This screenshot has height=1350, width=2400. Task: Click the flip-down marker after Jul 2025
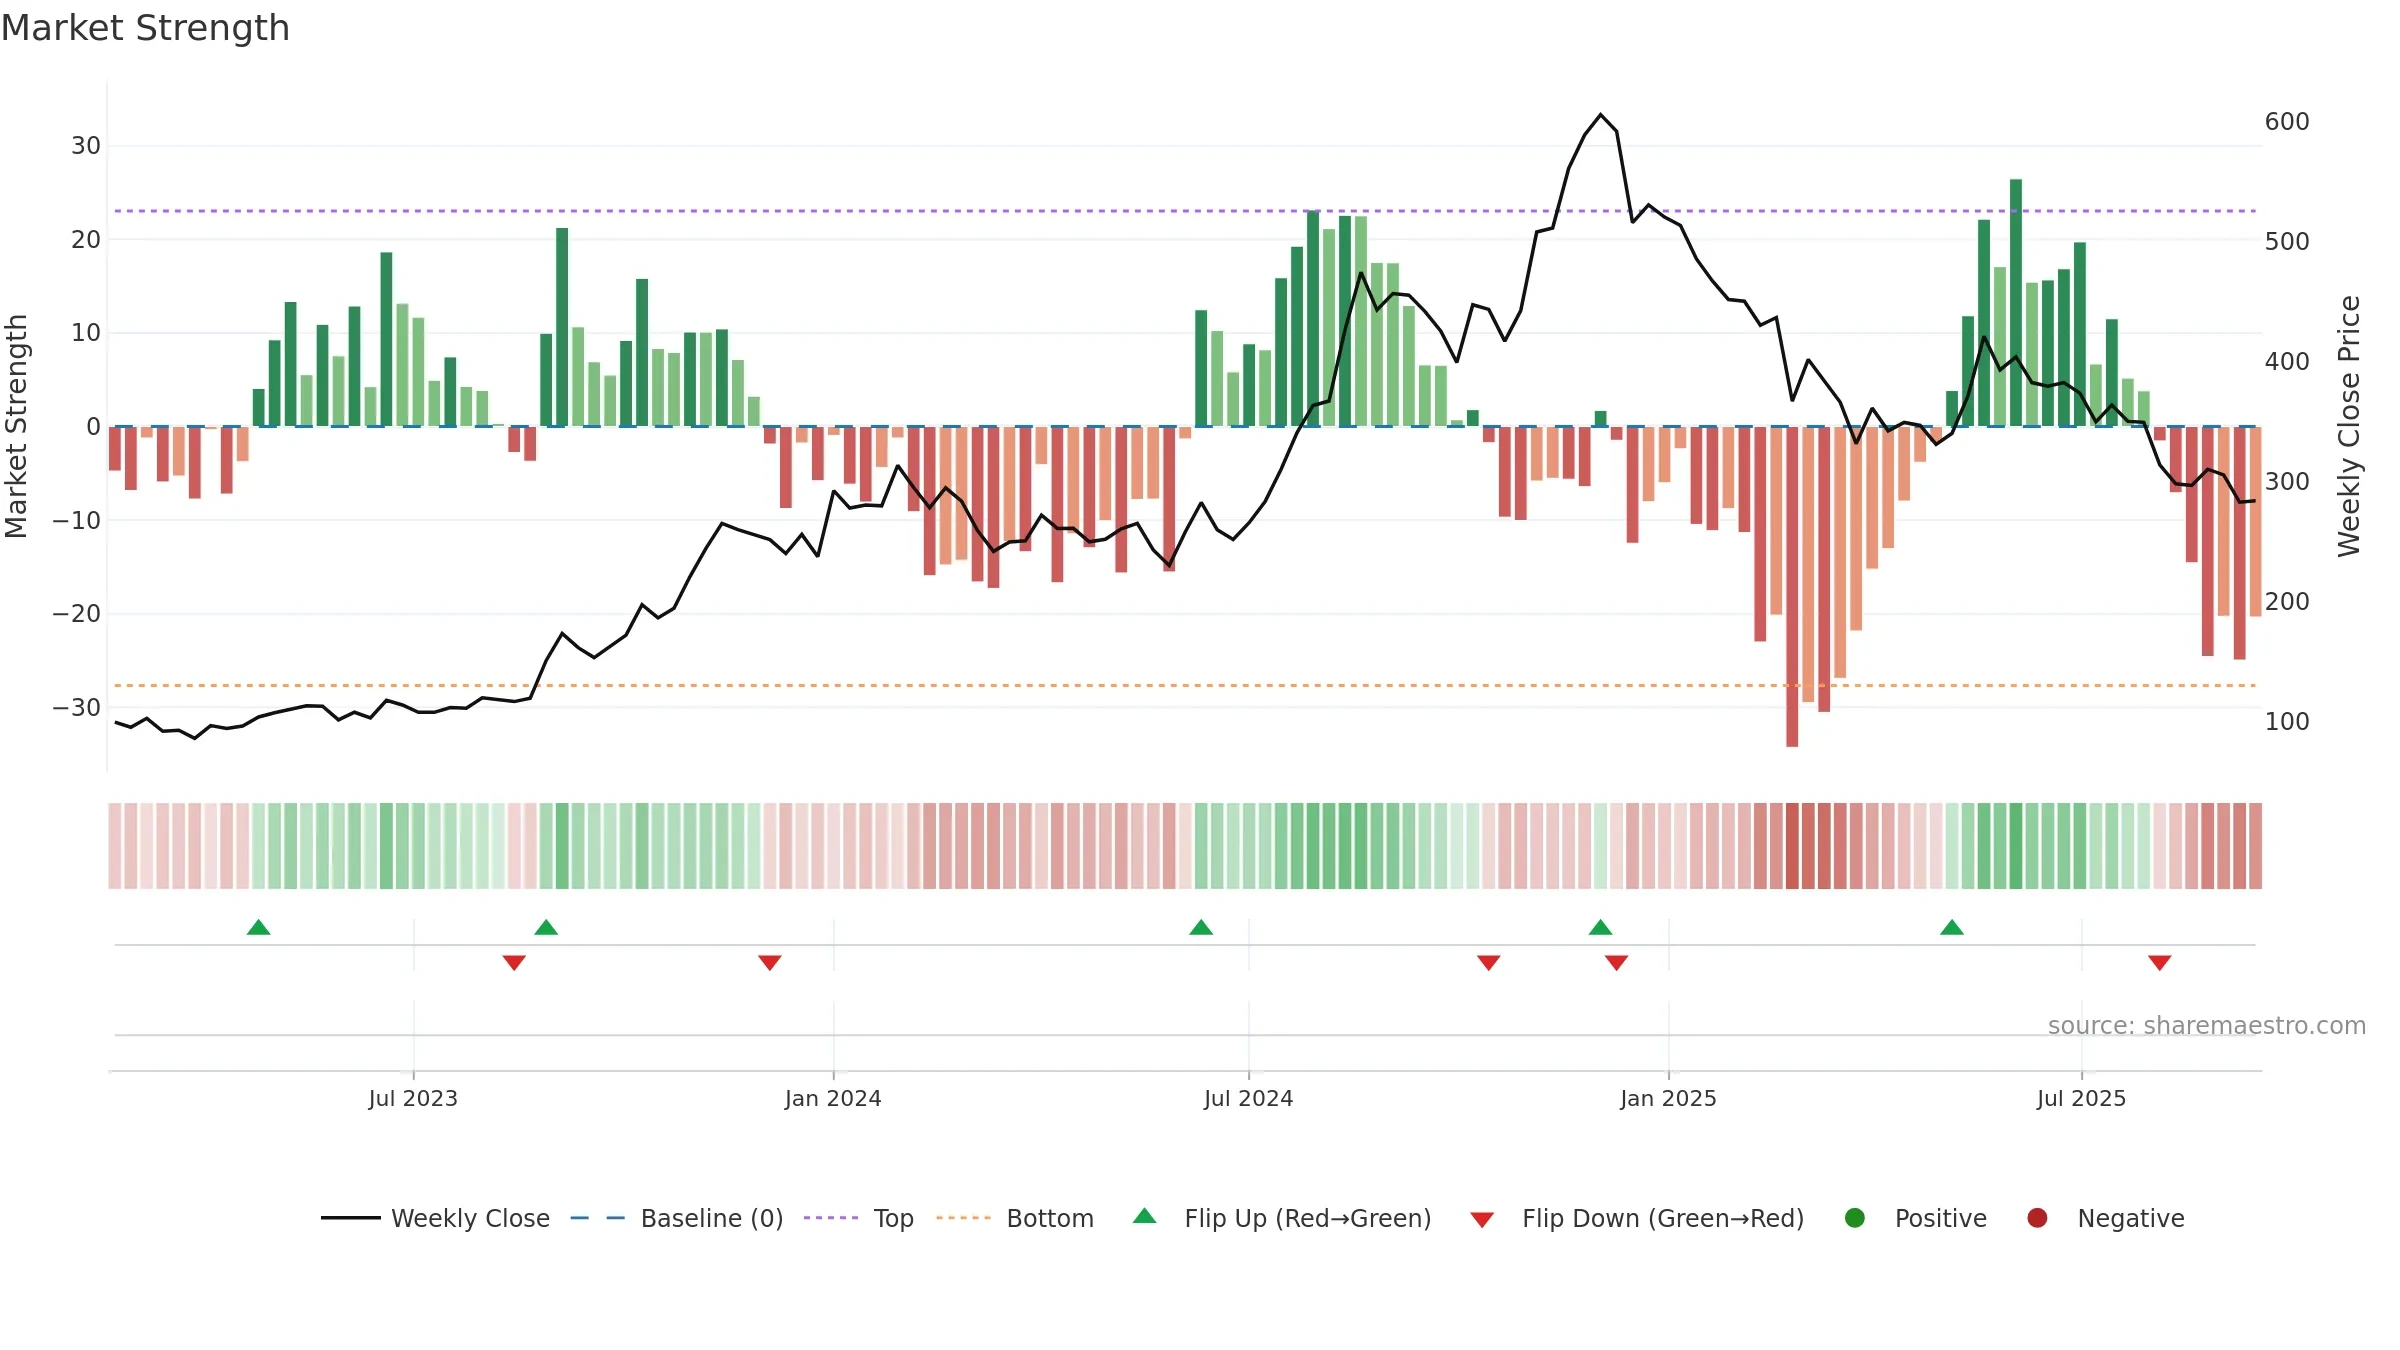point(2160,963)
